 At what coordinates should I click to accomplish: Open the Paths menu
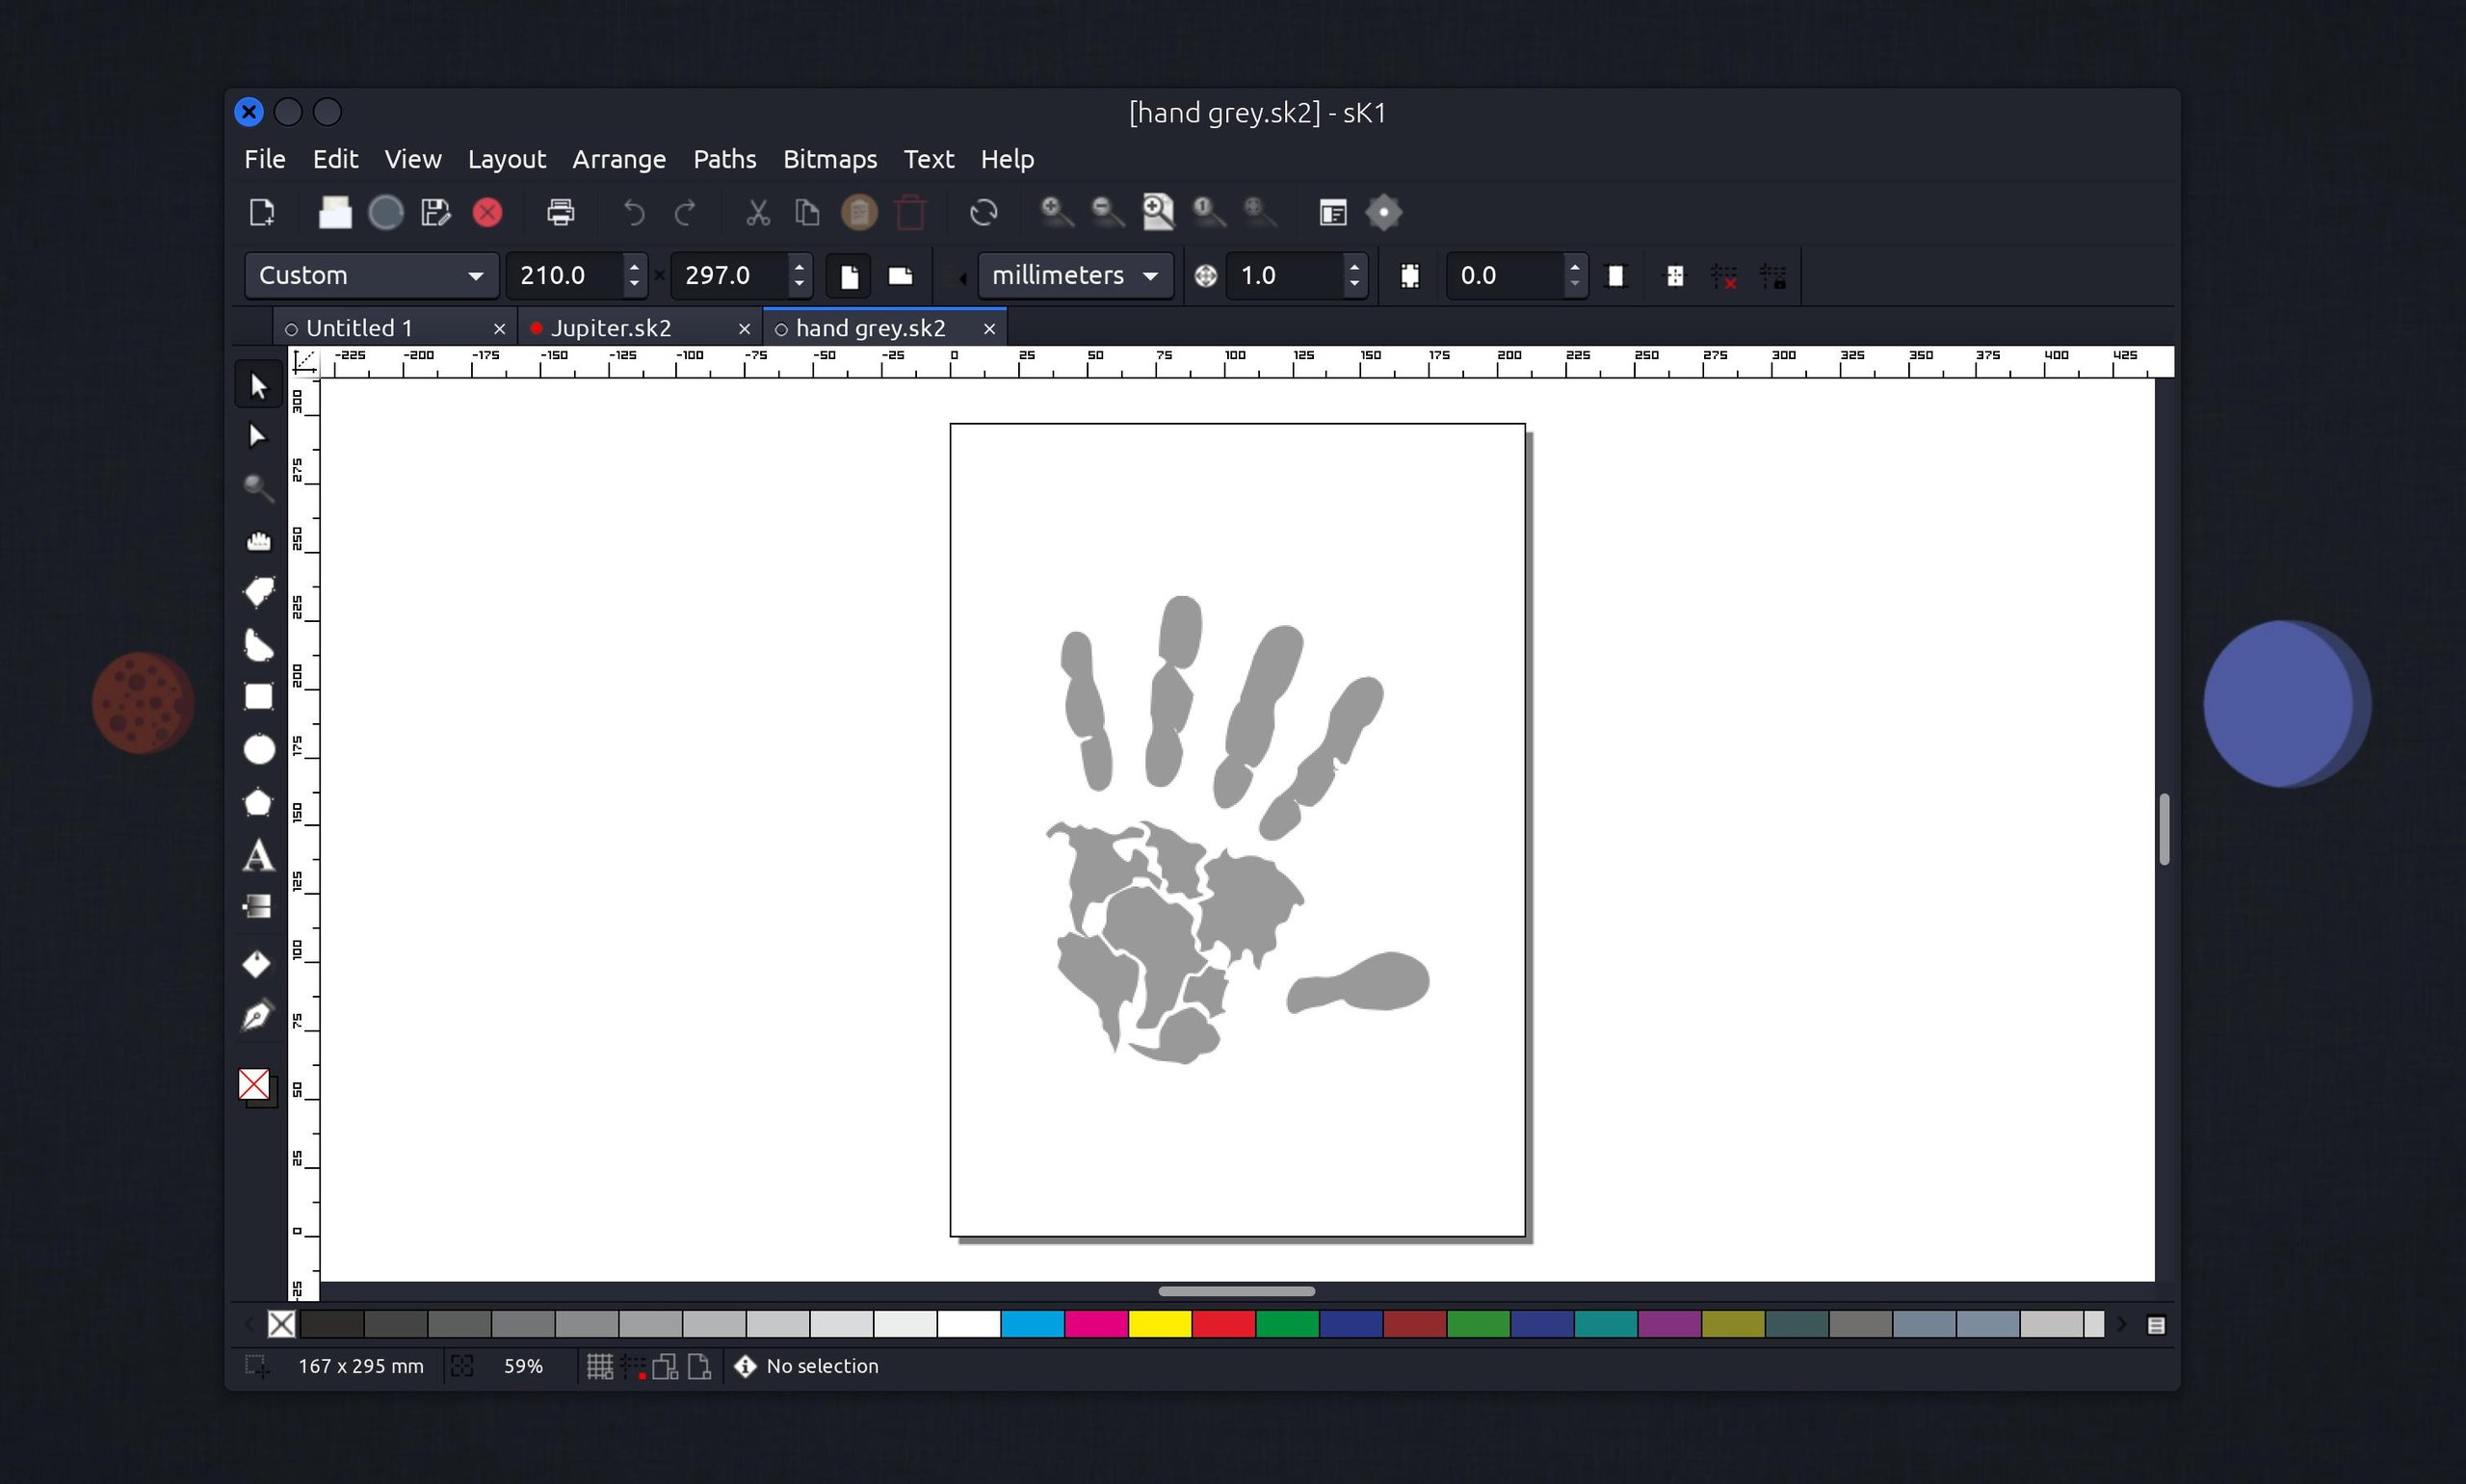724,159
